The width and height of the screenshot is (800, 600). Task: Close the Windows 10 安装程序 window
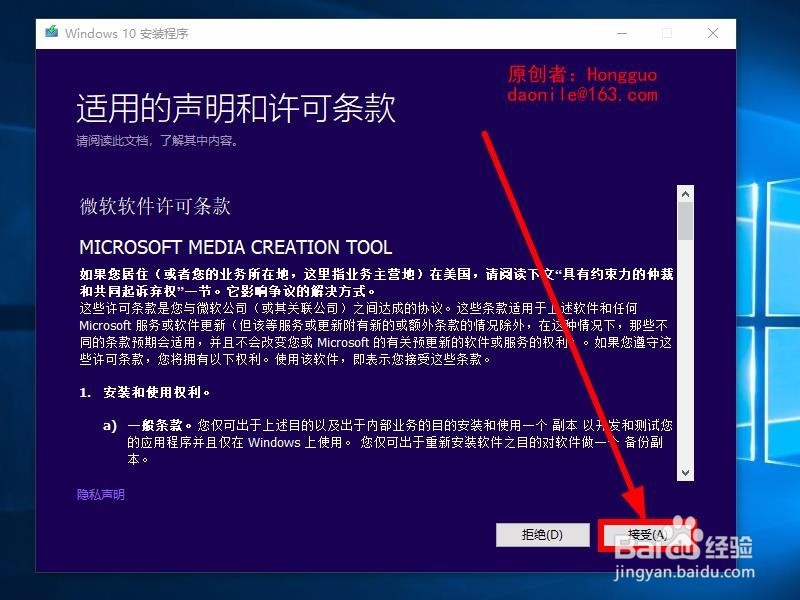click(713, 34)
